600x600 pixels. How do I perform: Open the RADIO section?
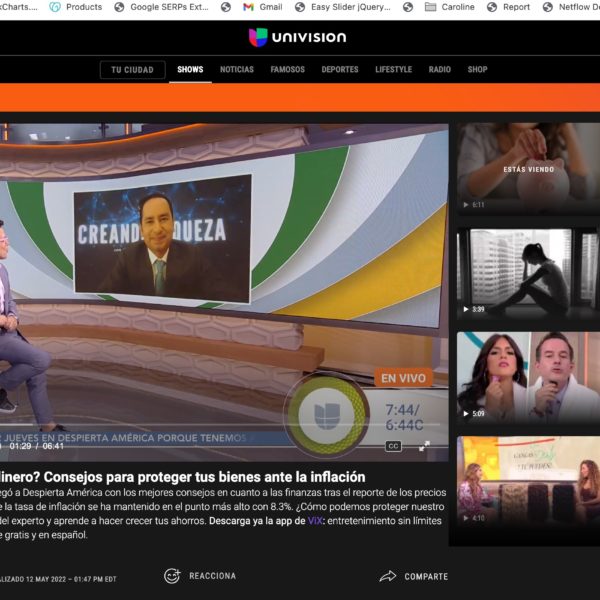click(440, 69)
